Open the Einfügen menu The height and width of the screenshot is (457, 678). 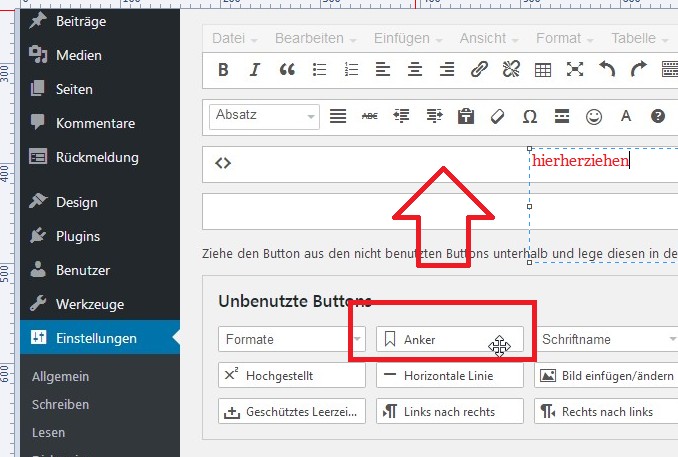[x=407, y=39]
